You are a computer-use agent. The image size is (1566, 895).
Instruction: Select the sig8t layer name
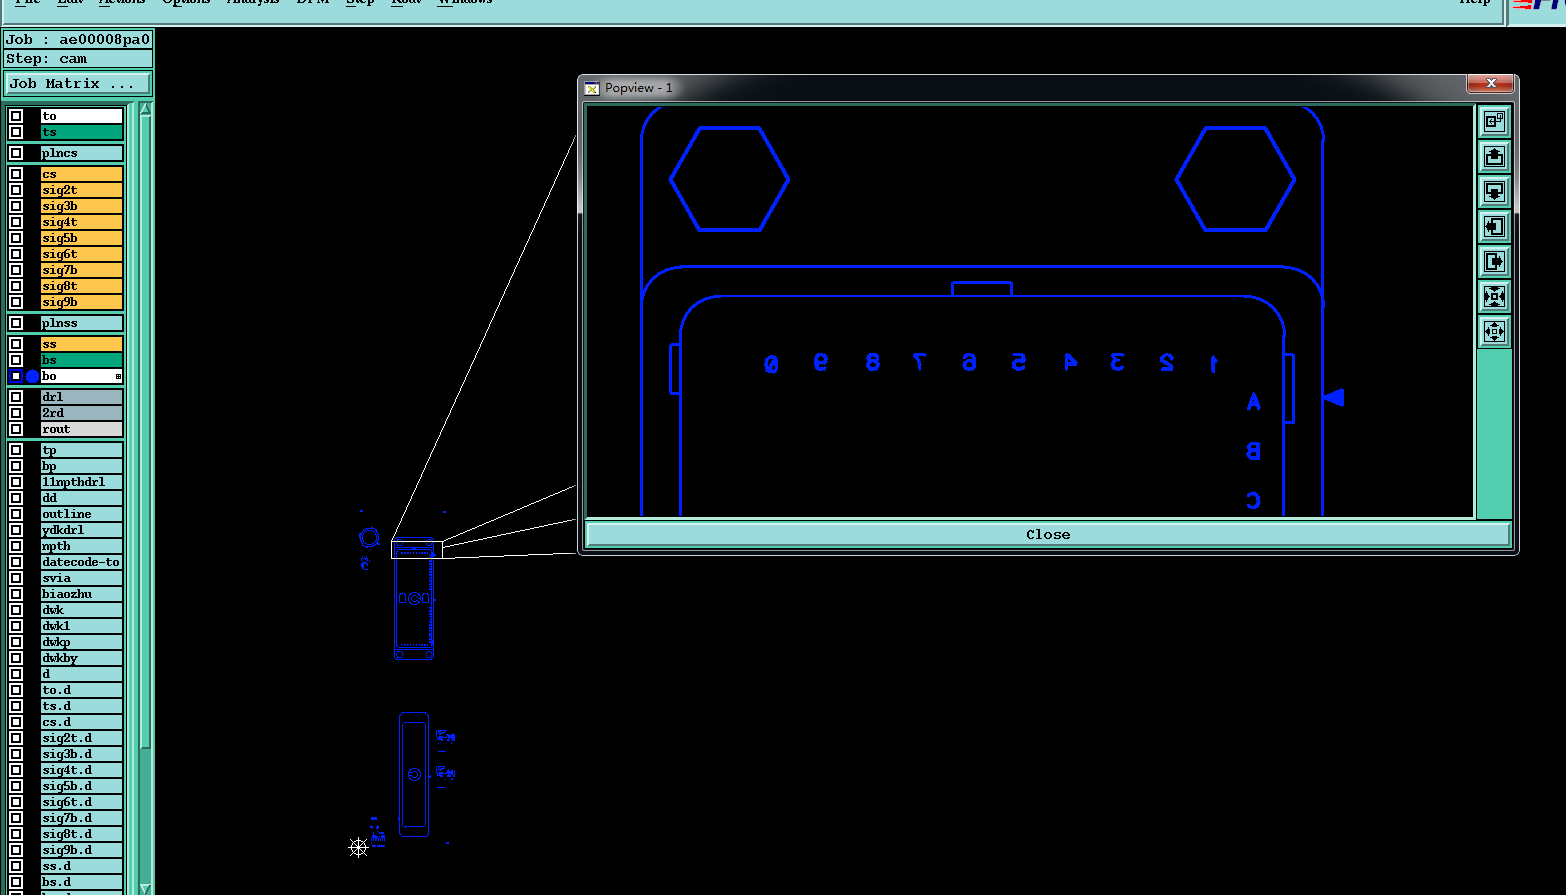(x=81, y=286)
